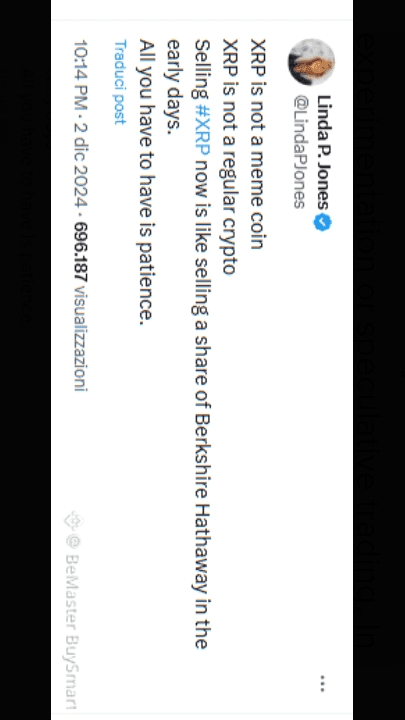Click the tweet line All you have to have is patience.

146,182
